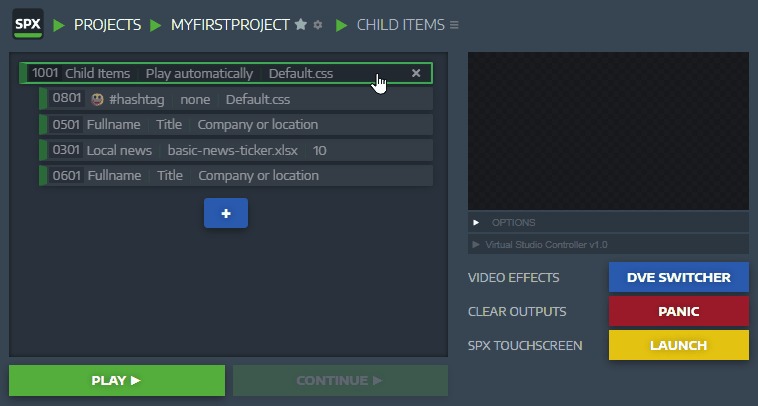Favorite MYFIRSTPROJECT with the star icon
Image resolution: width=758 pixels, height=406 pixels.
pyautogui.click(x=301, y=25)
